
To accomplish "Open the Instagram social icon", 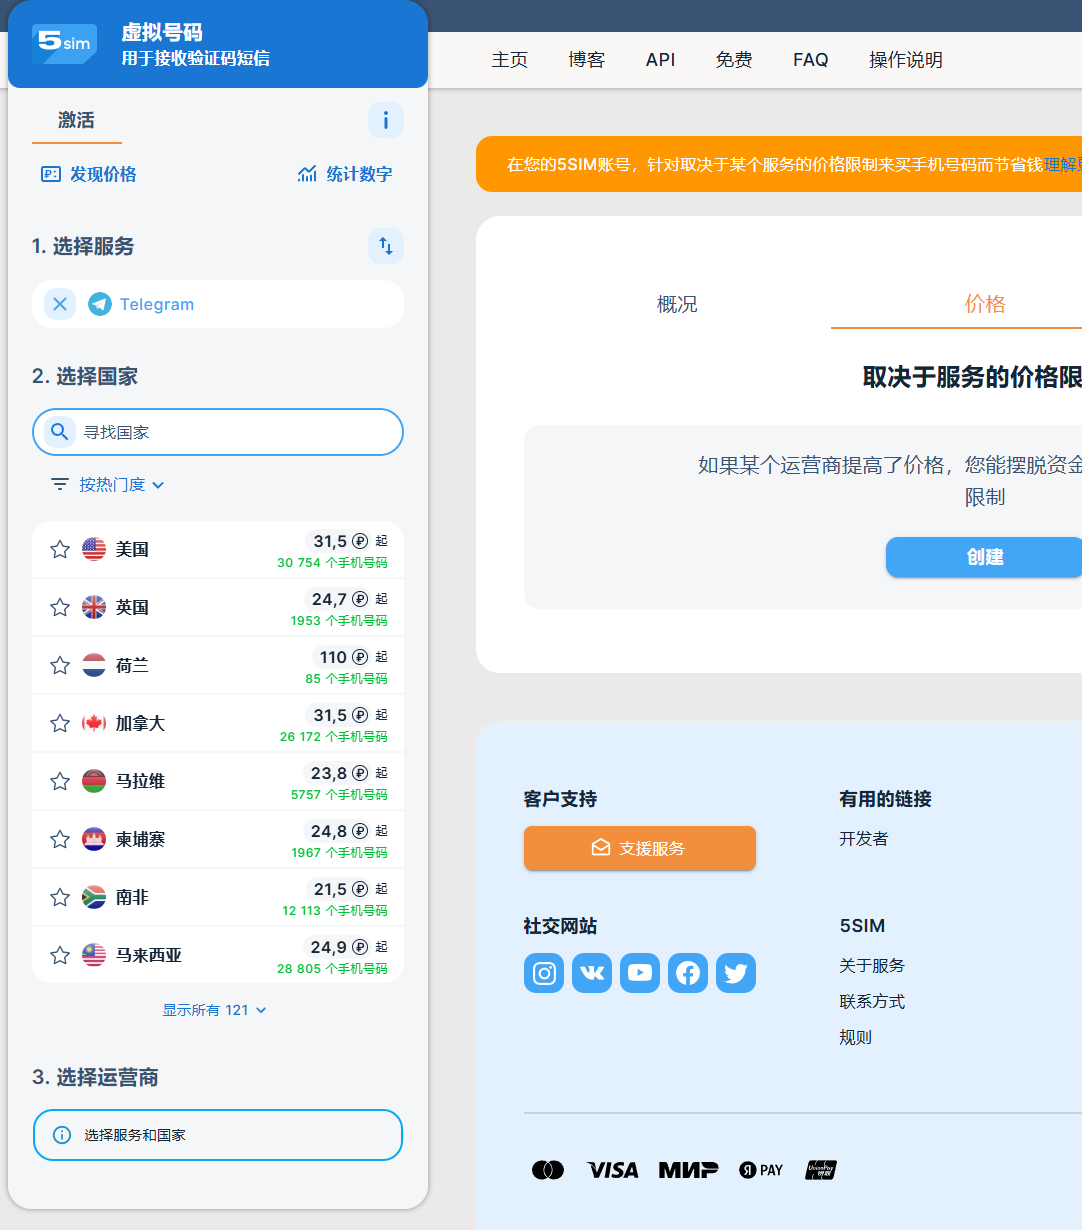I will coord(544,973).
